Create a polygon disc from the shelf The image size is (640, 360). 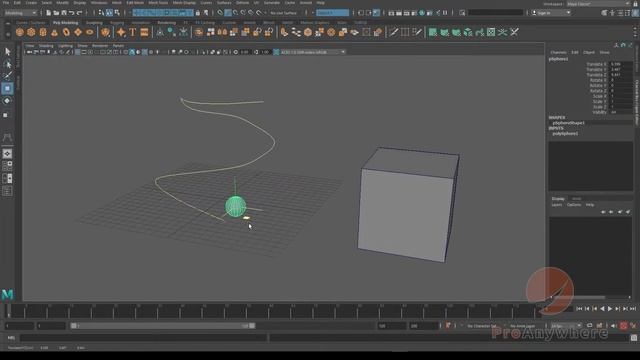pos(90,32)
